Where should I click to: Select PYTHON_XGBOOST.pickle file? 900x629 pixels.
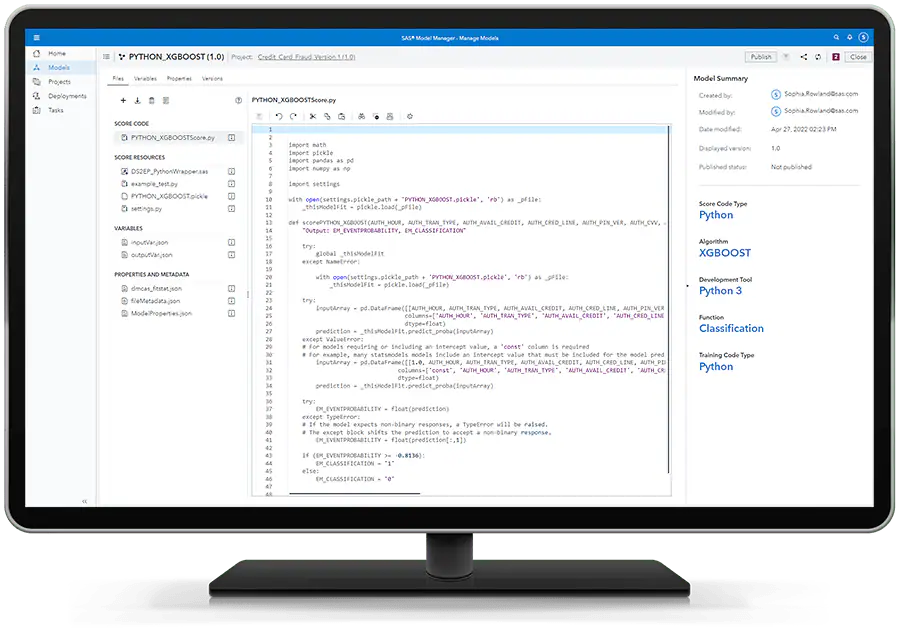click(x=169, y=196)
